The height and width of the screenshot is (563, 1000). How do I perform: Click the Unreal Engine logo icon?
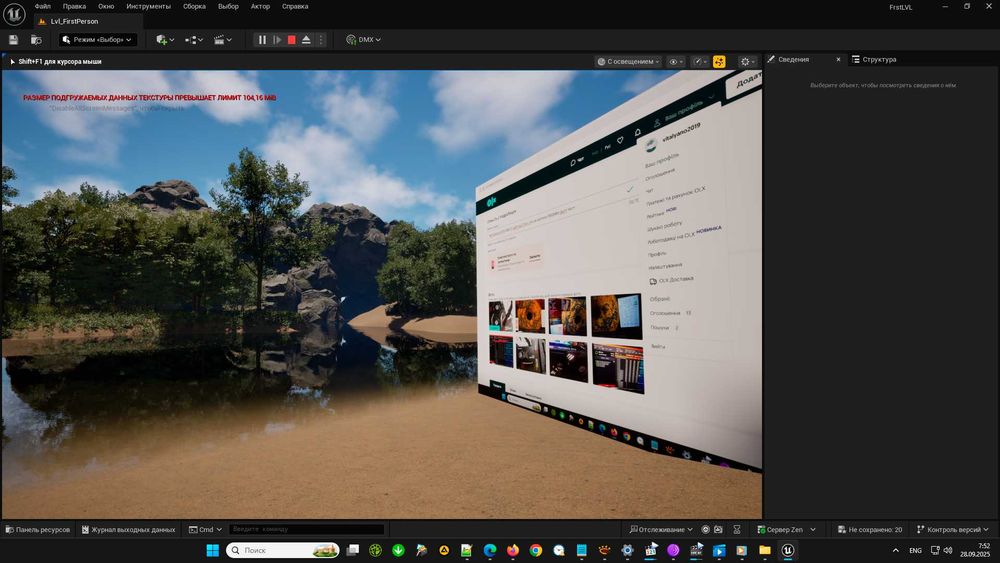pyautogui.click(x=14, y=13)
